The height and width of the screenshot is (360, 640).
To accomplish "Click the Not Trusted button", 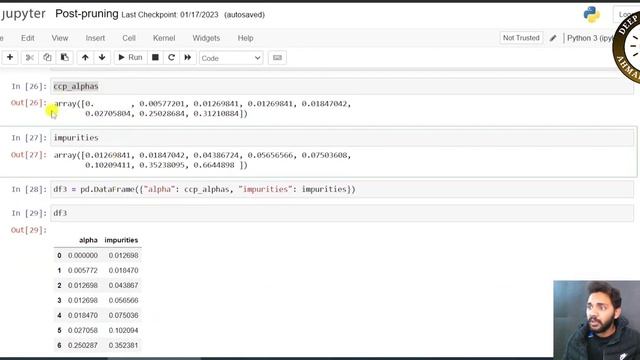I will click(521, 38).
